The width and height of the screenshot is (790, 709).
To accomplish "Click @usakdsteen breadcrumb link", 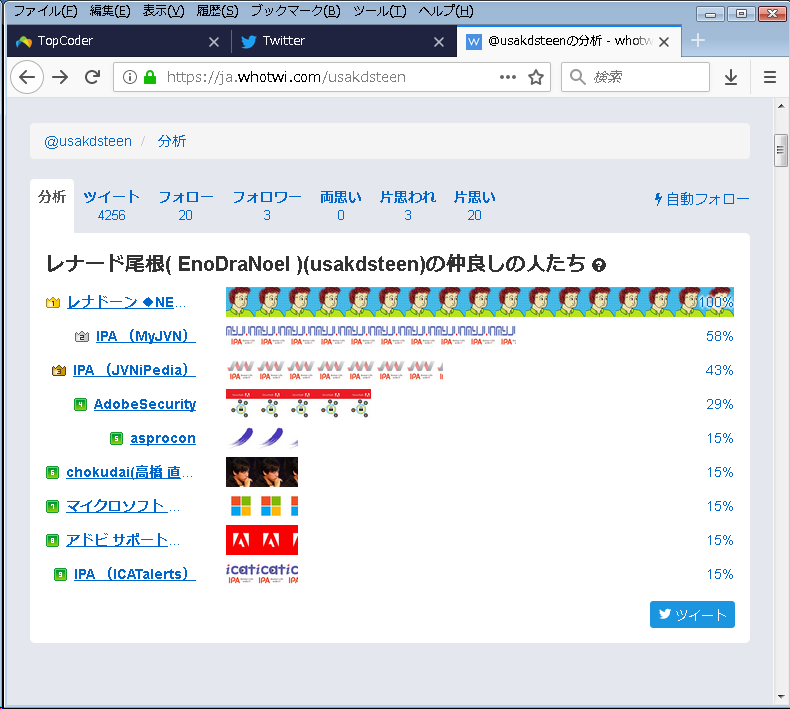I will pos(88,141).
